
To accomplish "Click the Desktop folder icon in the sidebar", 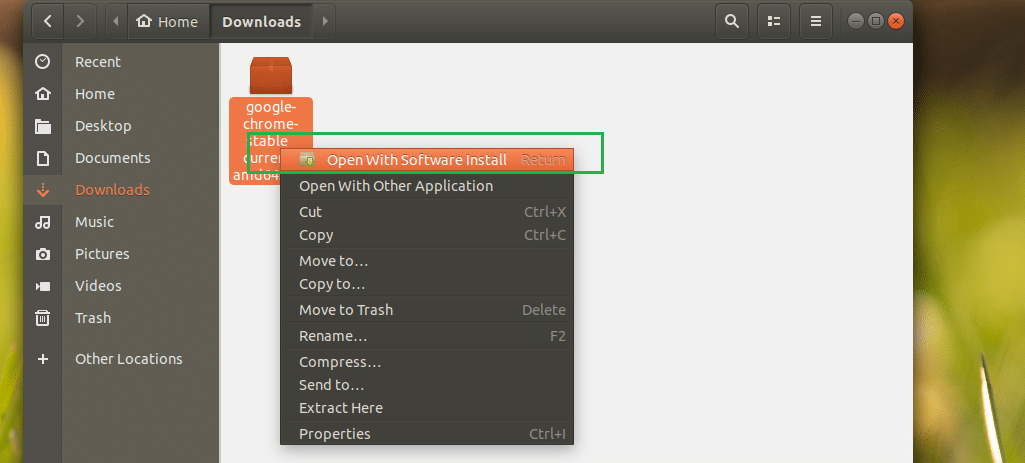I will 42,126.
